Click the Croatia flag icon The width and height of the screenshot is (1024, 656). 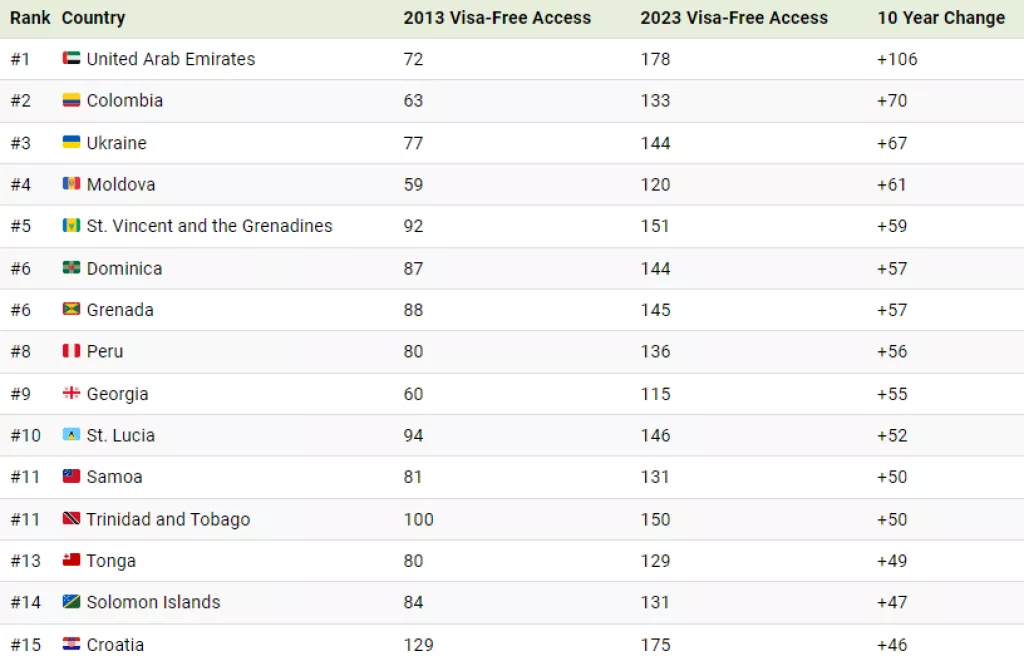point(71,644)
